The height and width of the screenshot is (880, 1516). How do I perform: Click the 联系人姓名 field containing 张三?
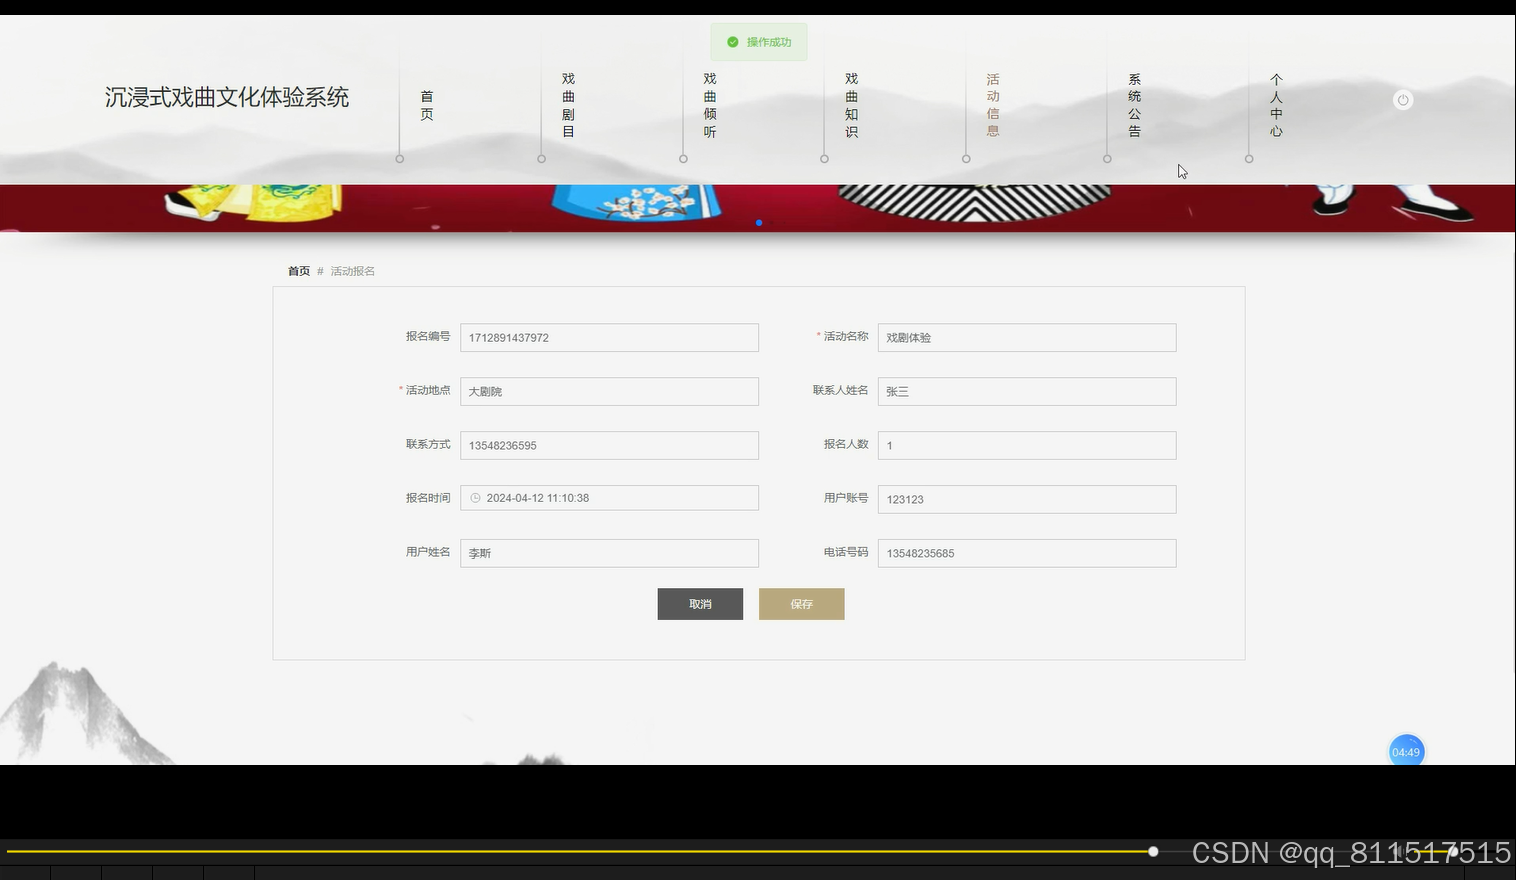click(1026, 391)
